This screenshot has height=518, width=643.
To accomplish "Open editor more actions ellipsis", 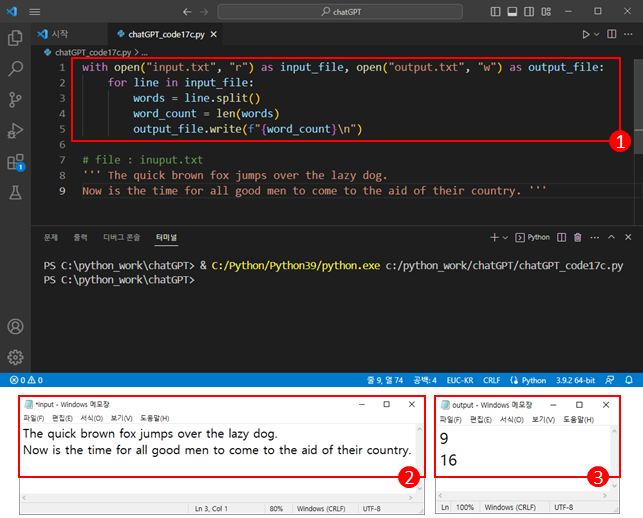I will coord(628,34).
